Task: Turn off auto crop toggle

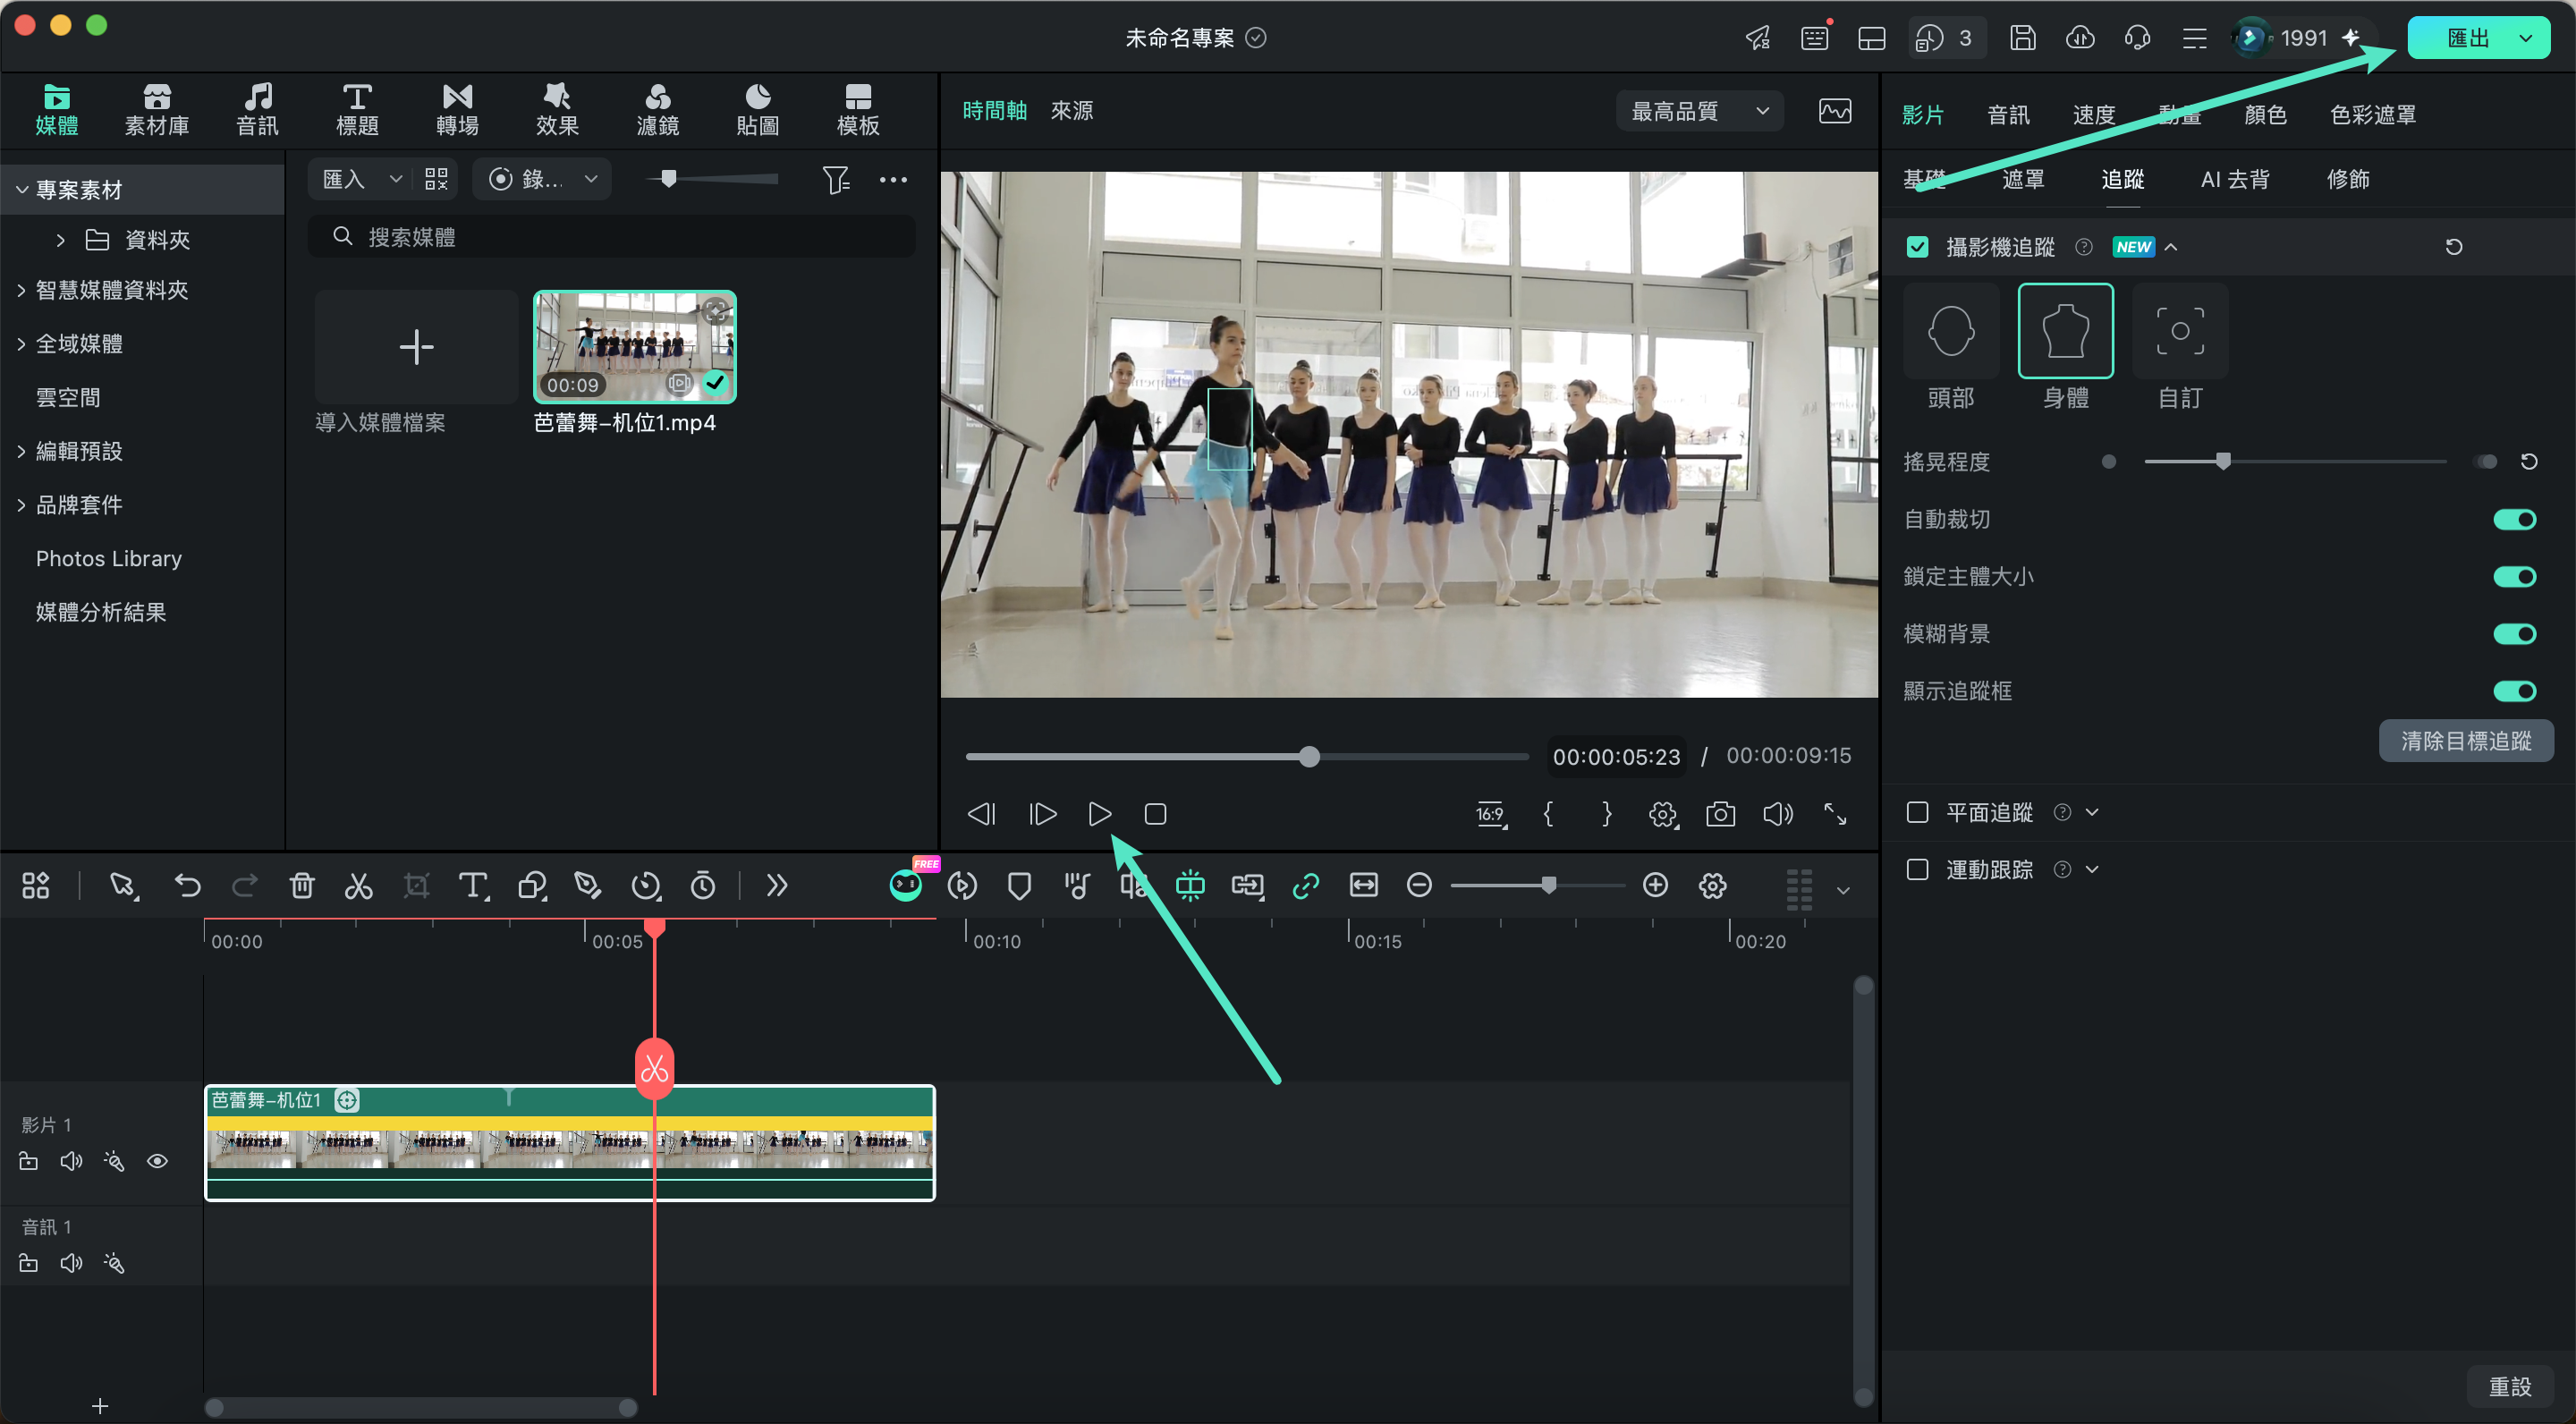Action: (2514, 519)
